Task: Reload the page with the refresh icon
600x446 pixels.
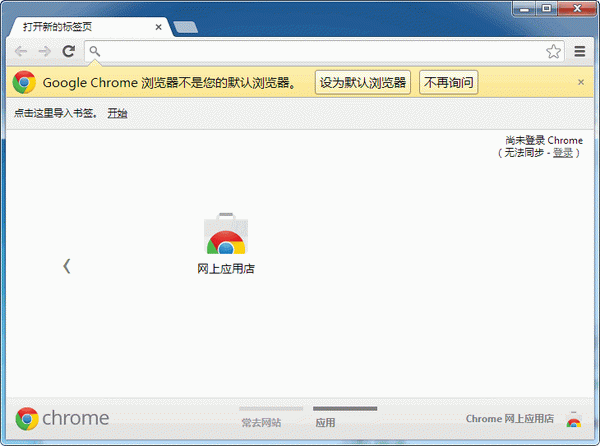Action: (x=68, y=51)
